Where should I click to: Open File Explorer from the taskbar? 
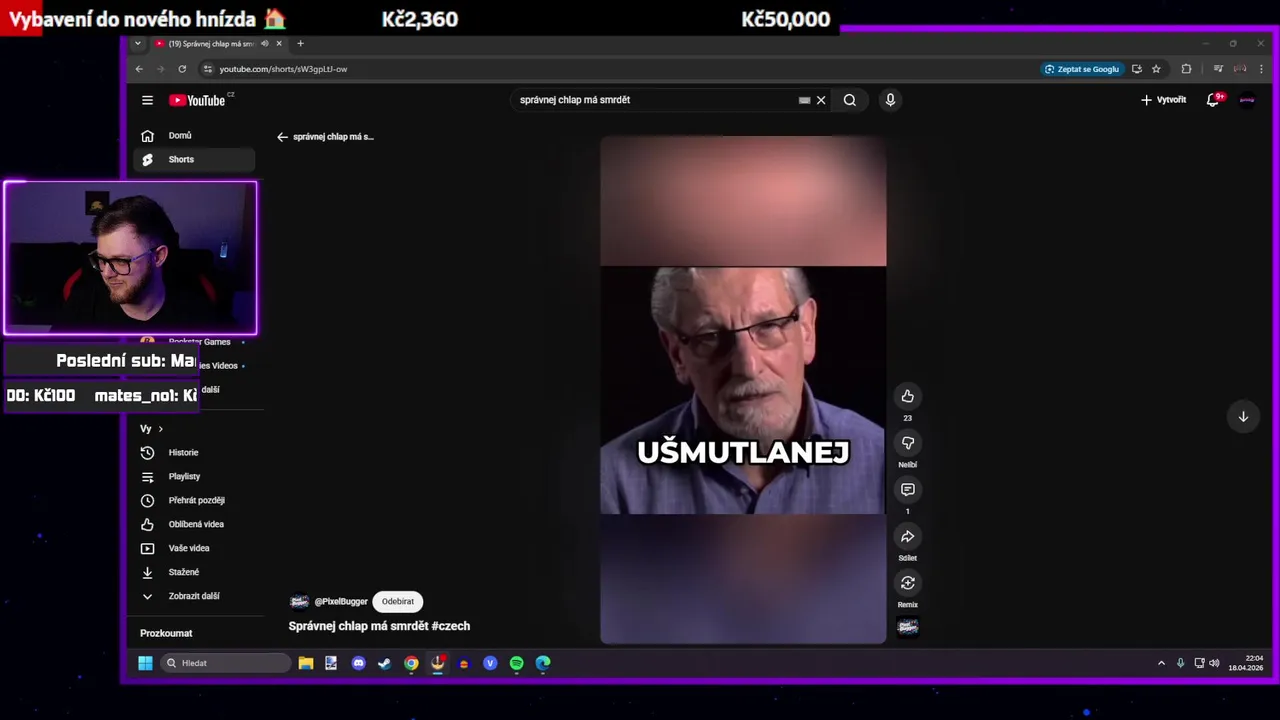[306, 663]
